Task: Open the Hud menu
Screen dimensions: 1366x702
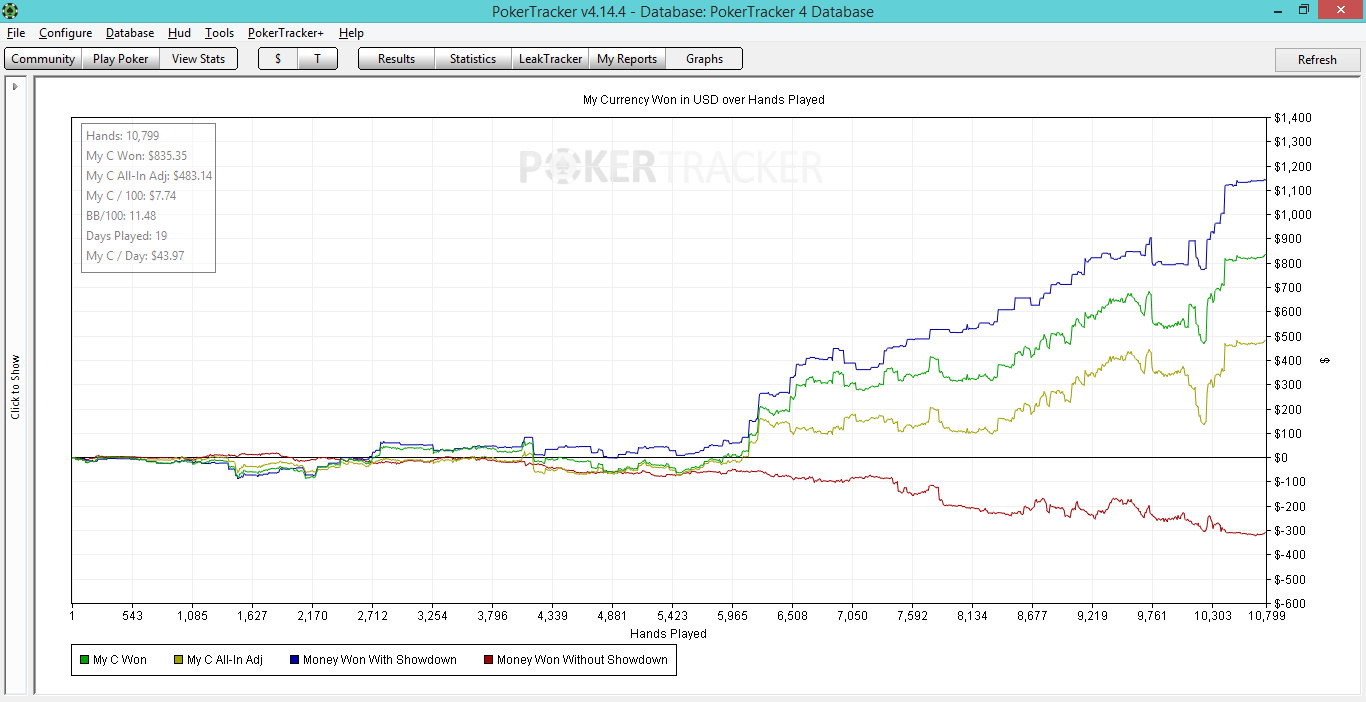Action: point(179,33)
